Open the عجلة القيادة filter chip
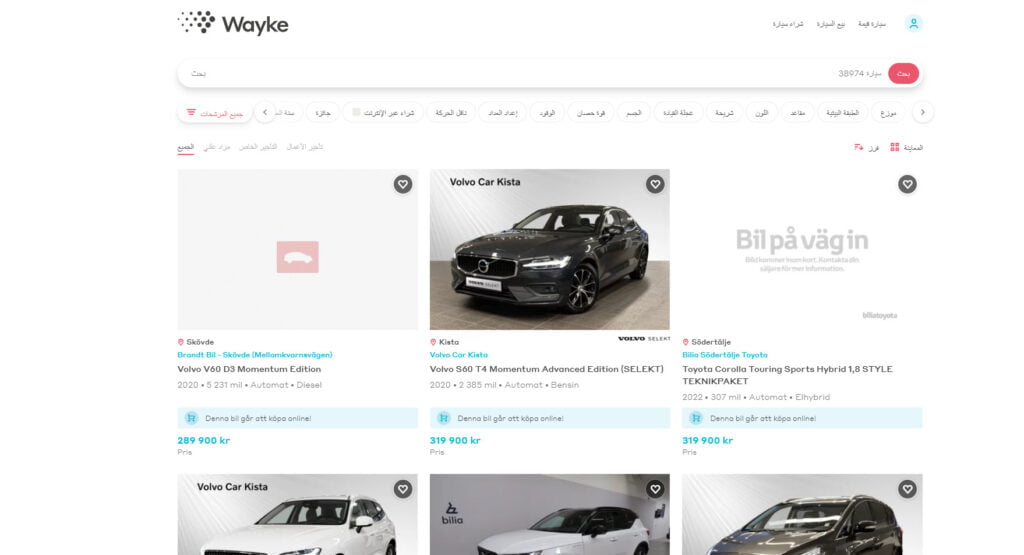 (678, 112)
